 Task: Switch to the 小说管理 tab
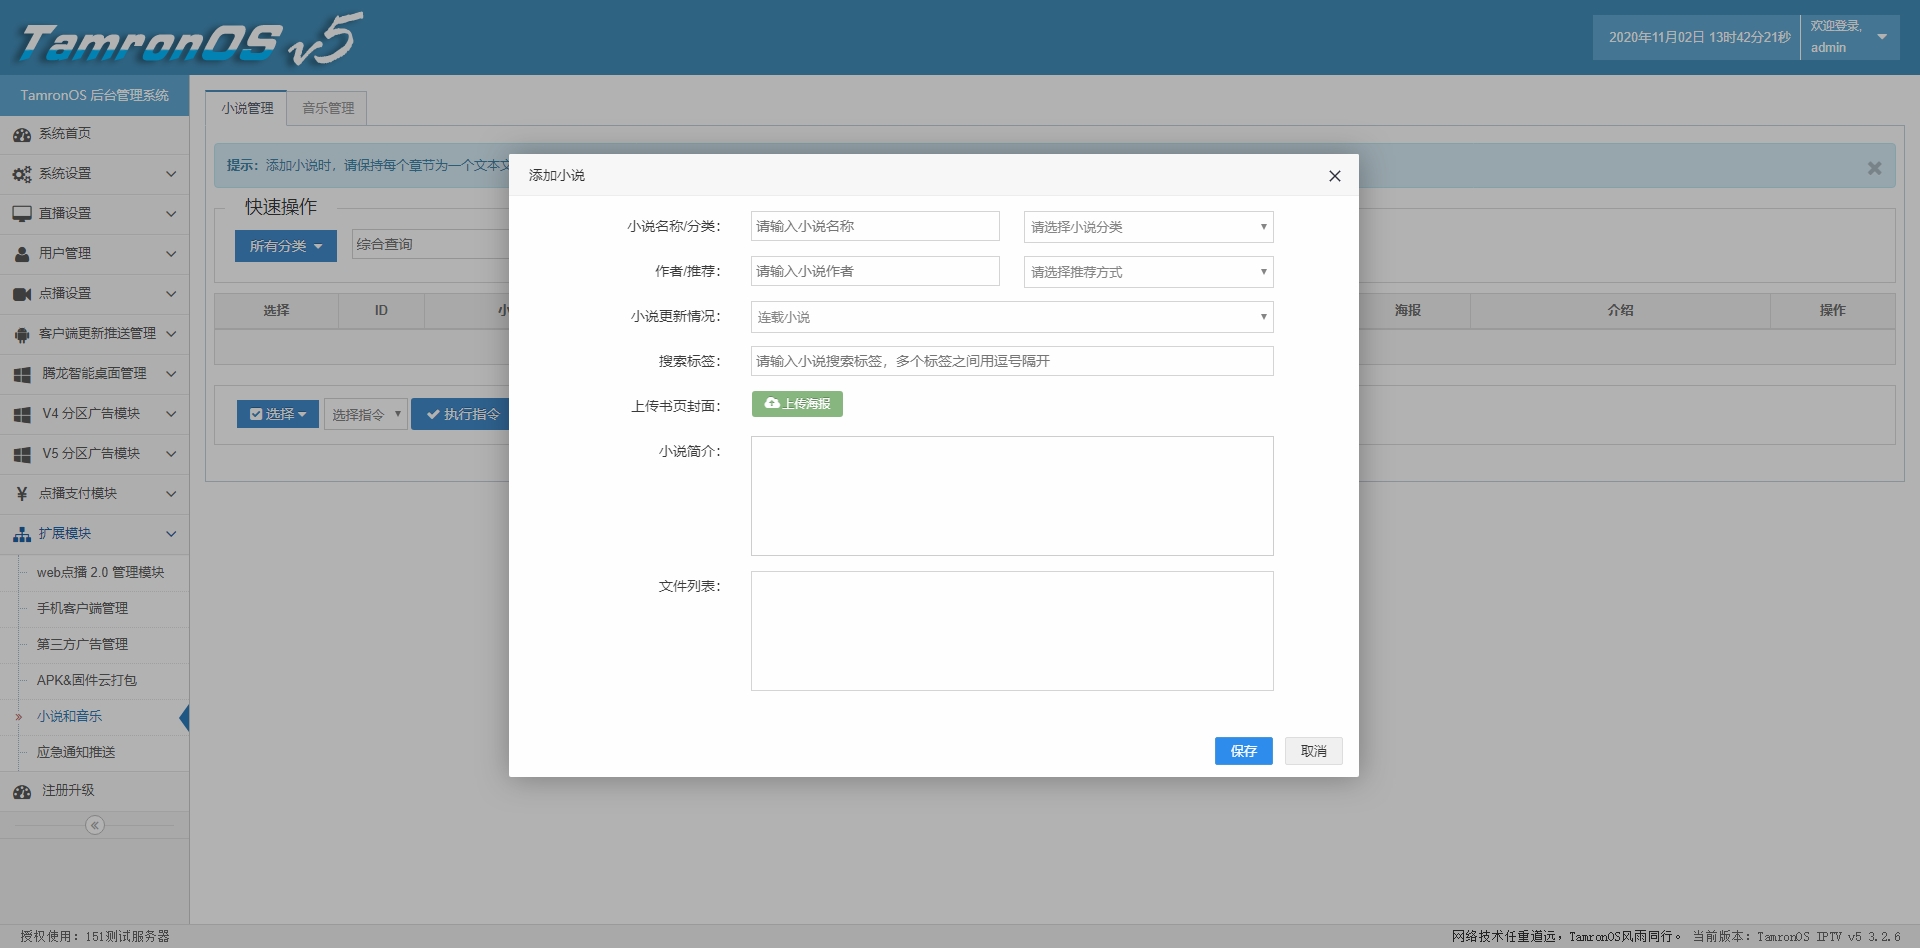pos(247,108)
